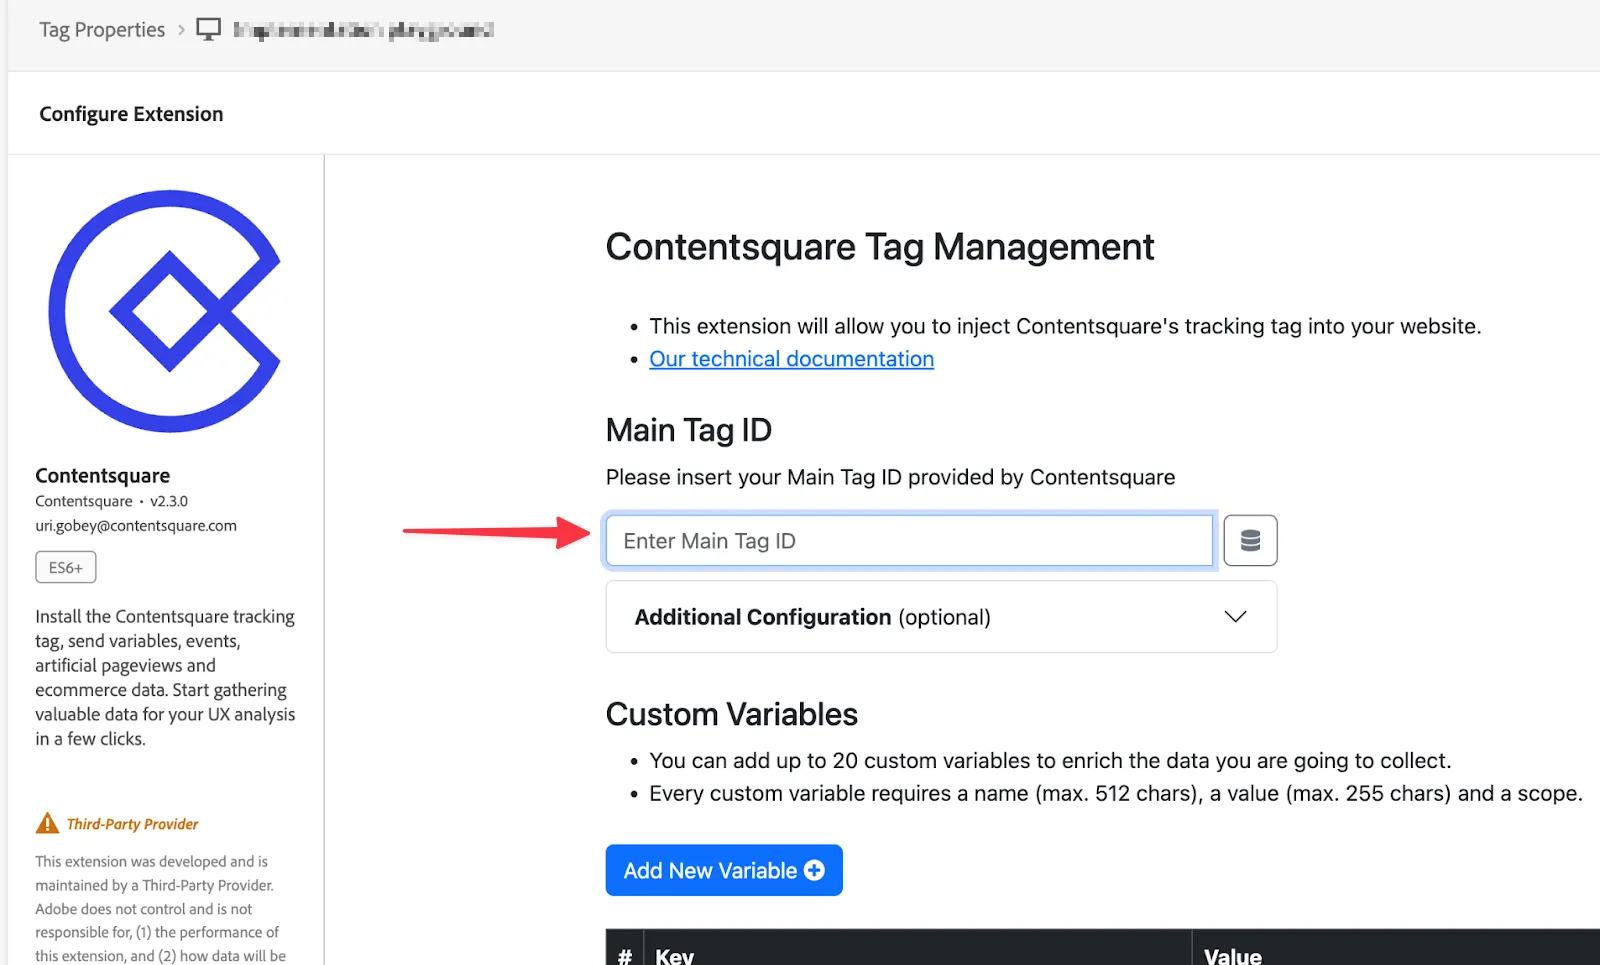Click Third-Party Provider label text
1600x965 pixels.
click(x=132, y=824)
